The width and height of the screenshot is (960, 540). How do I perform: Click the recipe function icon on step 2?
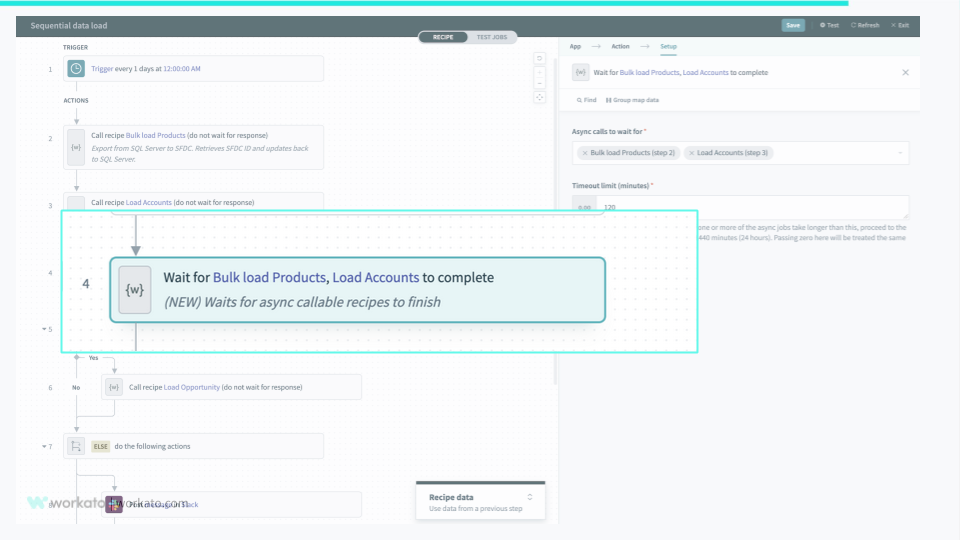pos(76,148)
